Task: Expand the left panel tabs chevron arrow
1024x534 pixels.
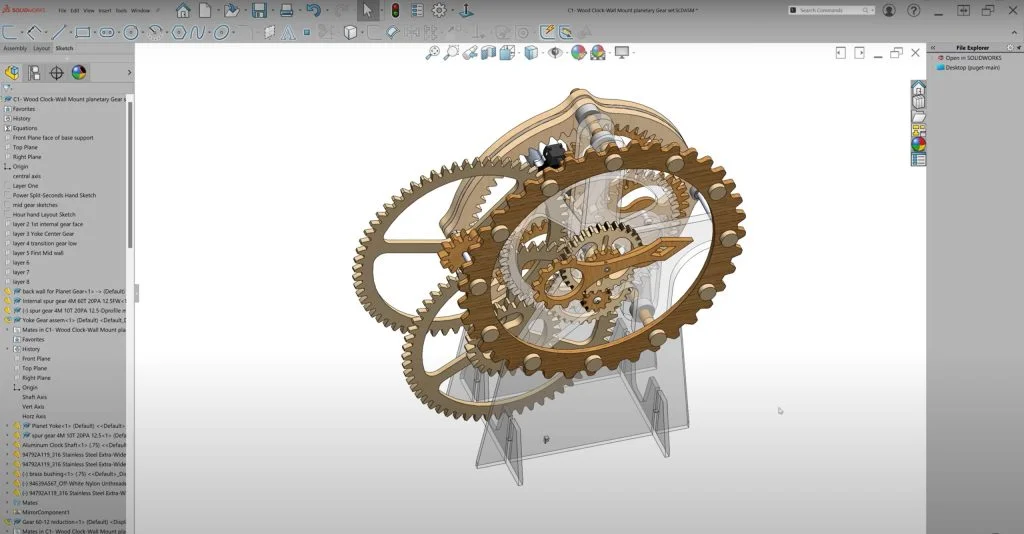Action: click(x=128, y=72)
